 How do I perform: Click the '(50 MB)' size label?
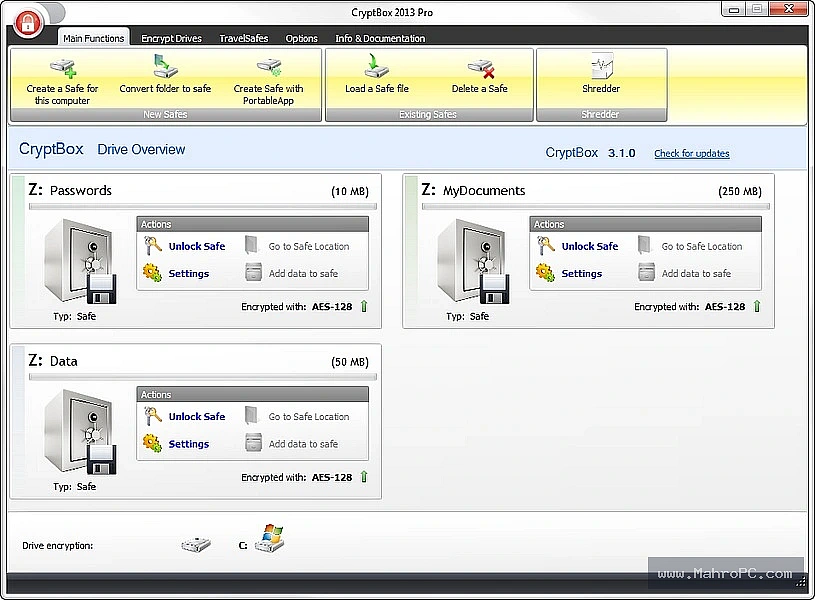pyautogui.click(x=350, y=362)
